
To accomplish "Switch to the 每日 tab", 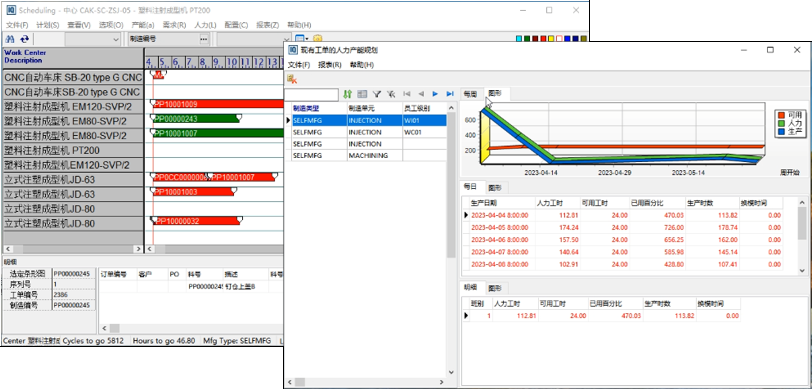I will pyautogui.click(x=471, y=187).
